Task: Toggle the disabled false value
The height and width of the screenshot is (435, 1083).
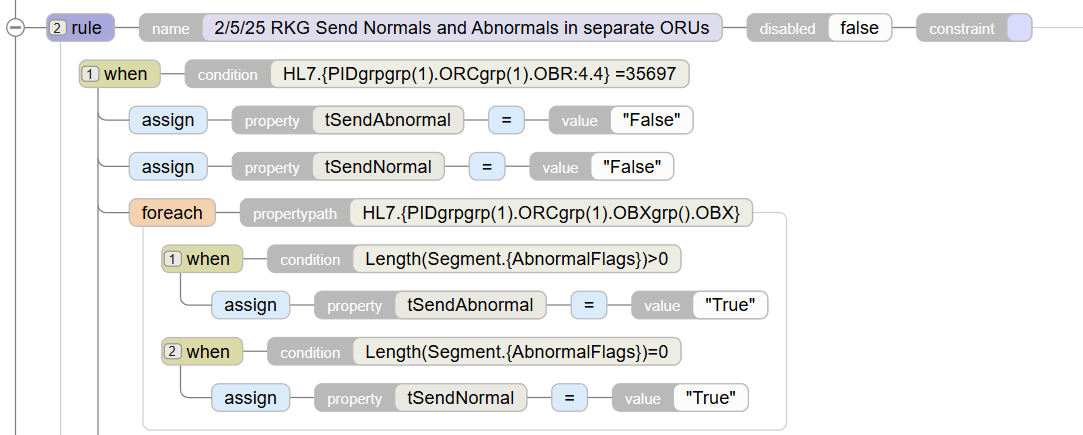Action: [860, 28]
